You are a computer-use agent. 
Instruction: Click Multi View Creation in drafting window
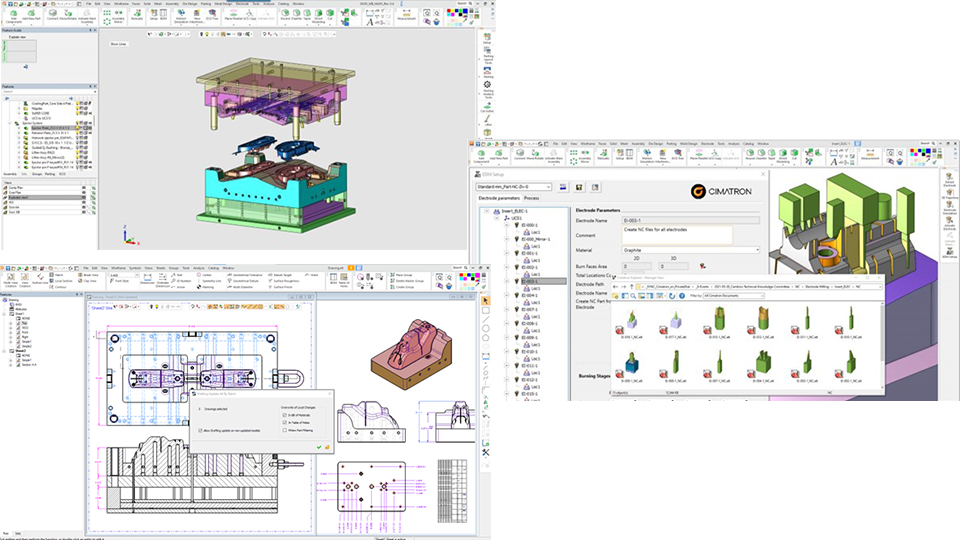point(10,280)
